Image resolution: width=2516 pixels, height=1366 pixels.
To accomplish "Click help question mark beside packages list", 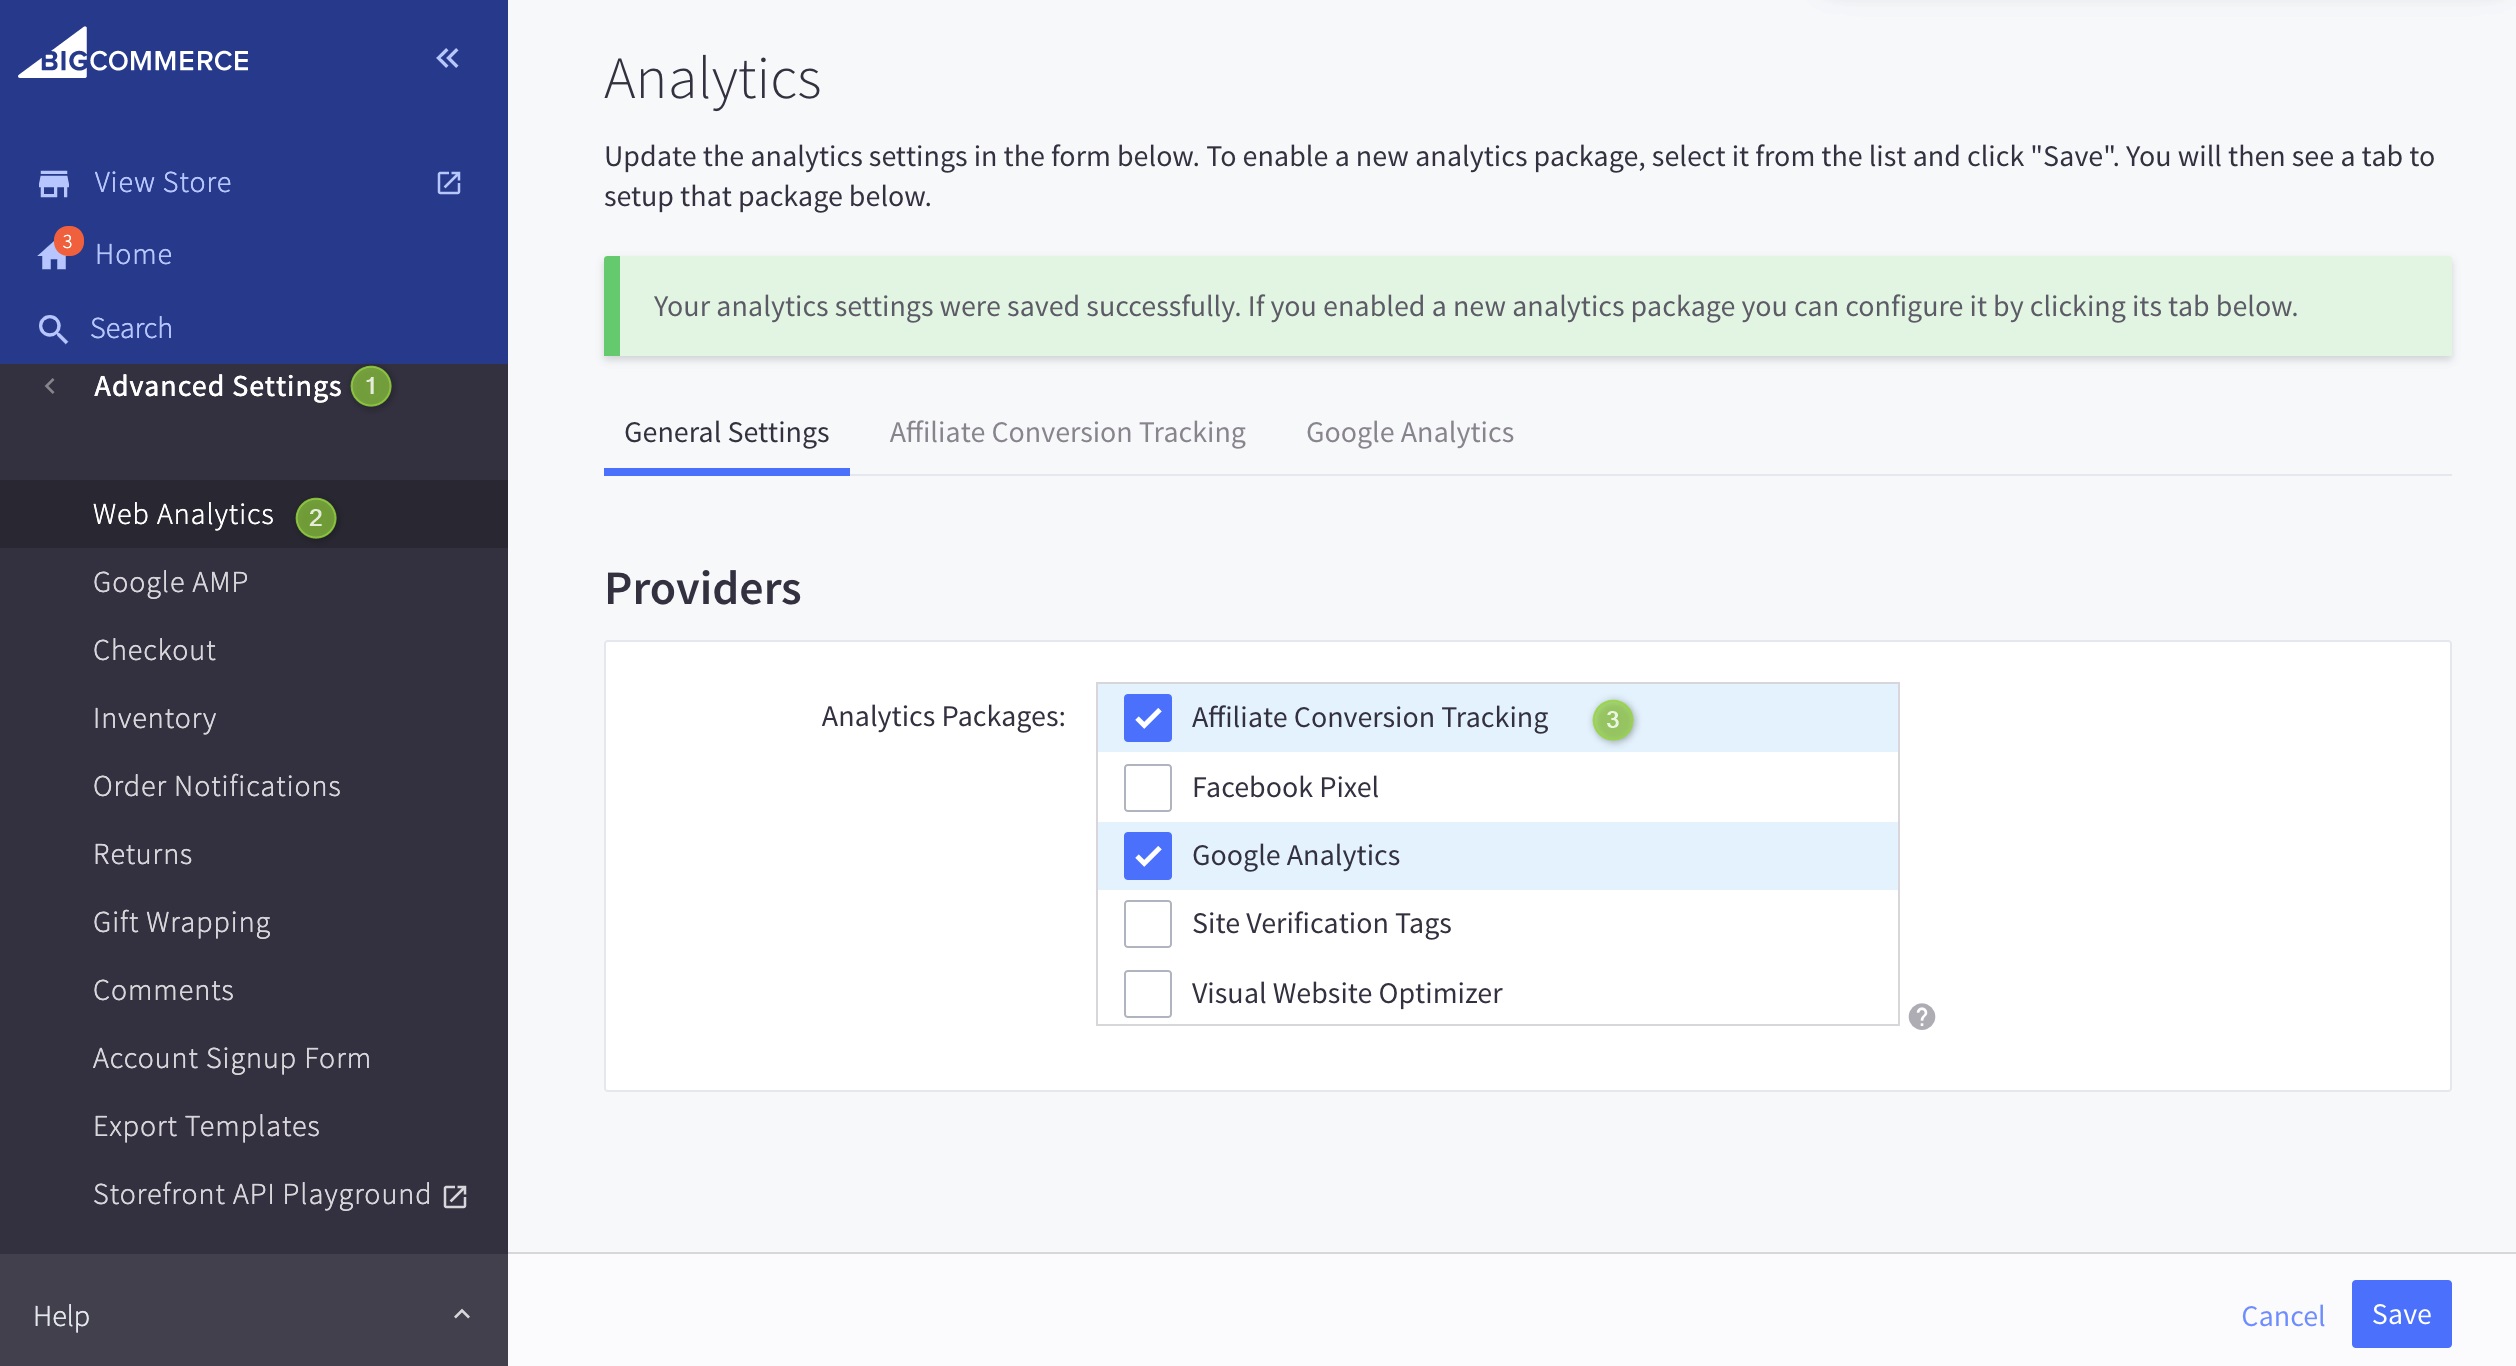I will click(1921, 1017).
